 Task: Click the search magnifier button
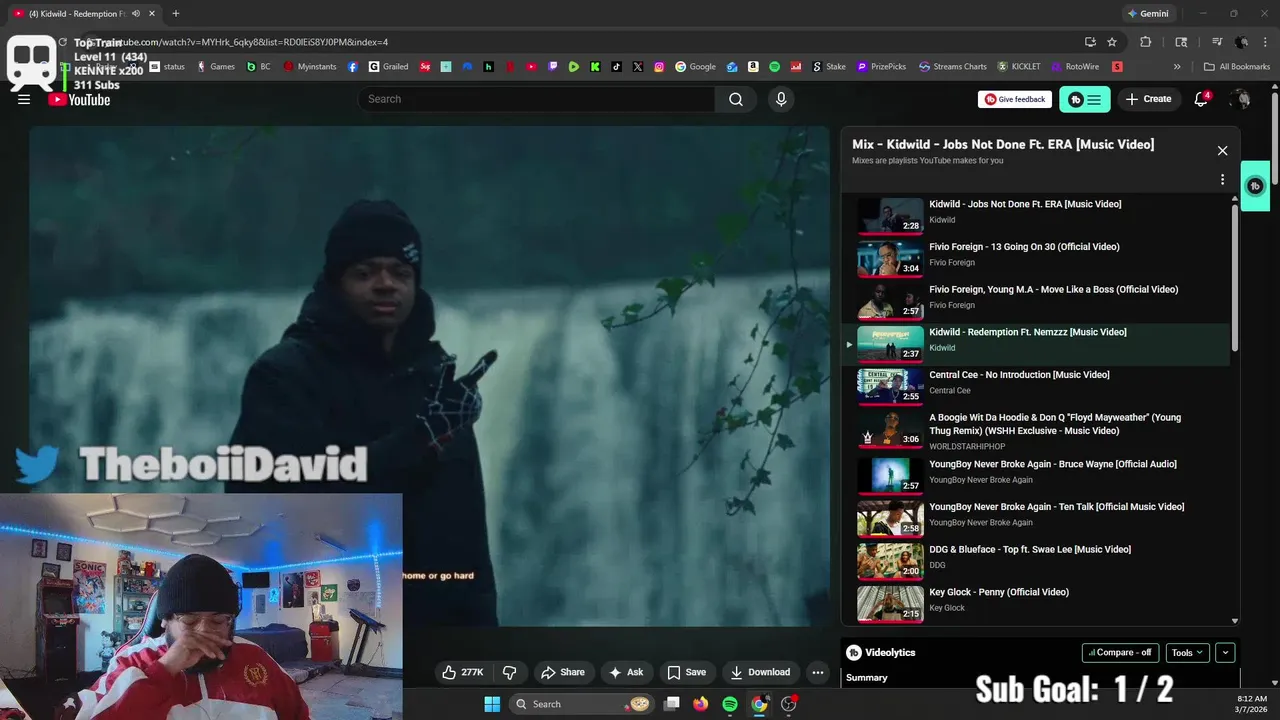tap(736, 99)
